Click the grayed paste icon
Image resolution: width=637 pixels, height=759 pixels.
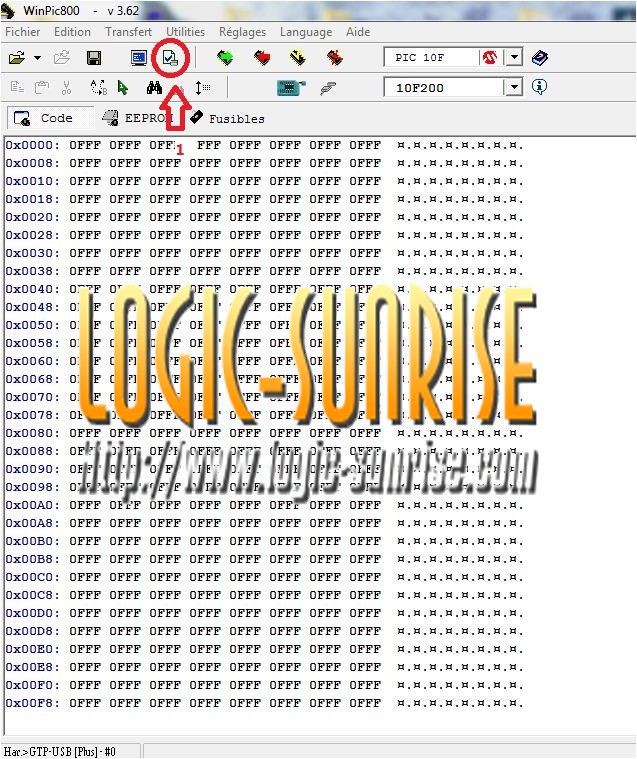42,88
